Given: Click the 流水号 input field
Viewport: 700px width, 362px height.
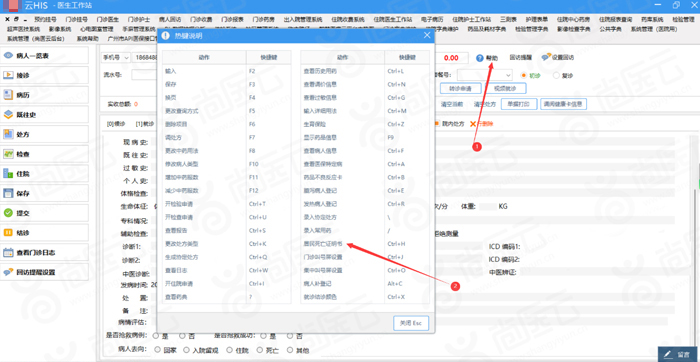Looking at the screenshot, I should pyautogui.click(x=144, y=75).
